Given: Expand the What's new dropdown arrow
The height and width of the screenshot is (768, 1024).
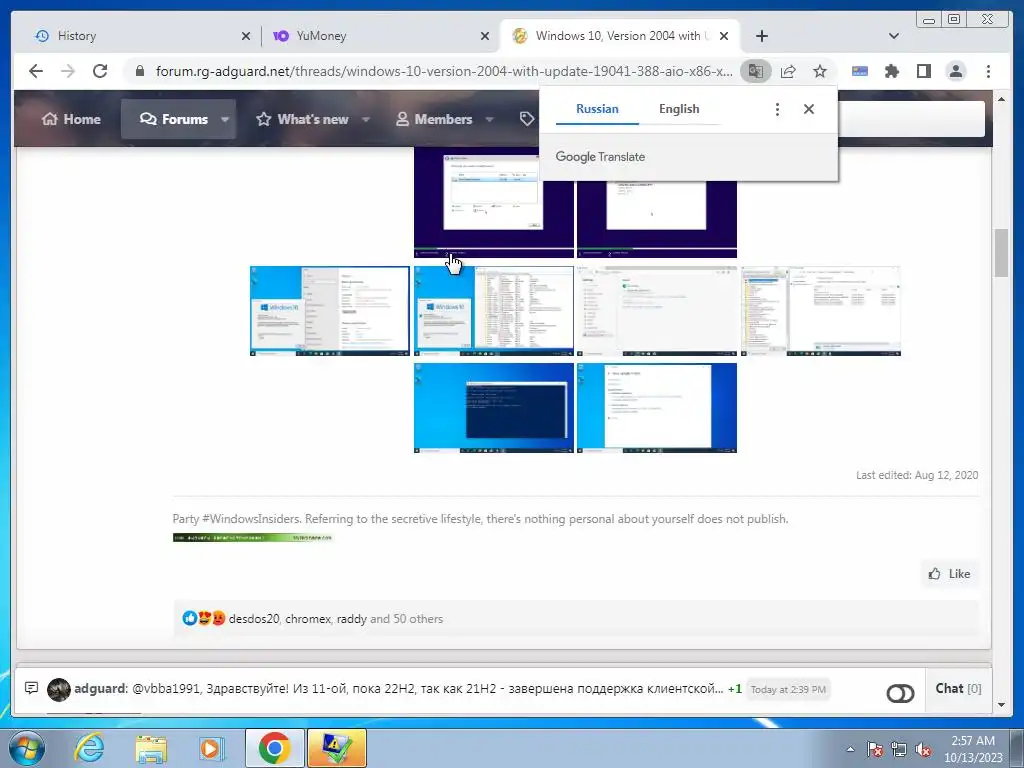Looking at the screenshot, I should [x=366, y=119].
